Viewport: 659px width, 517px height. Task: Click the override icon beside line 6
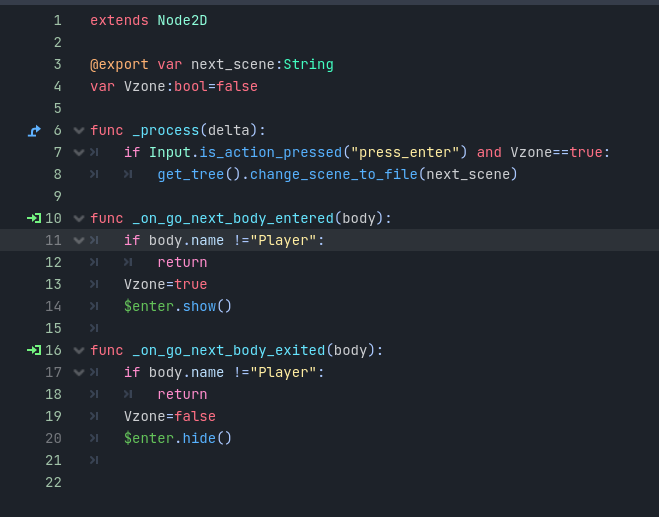pos(34,131)
